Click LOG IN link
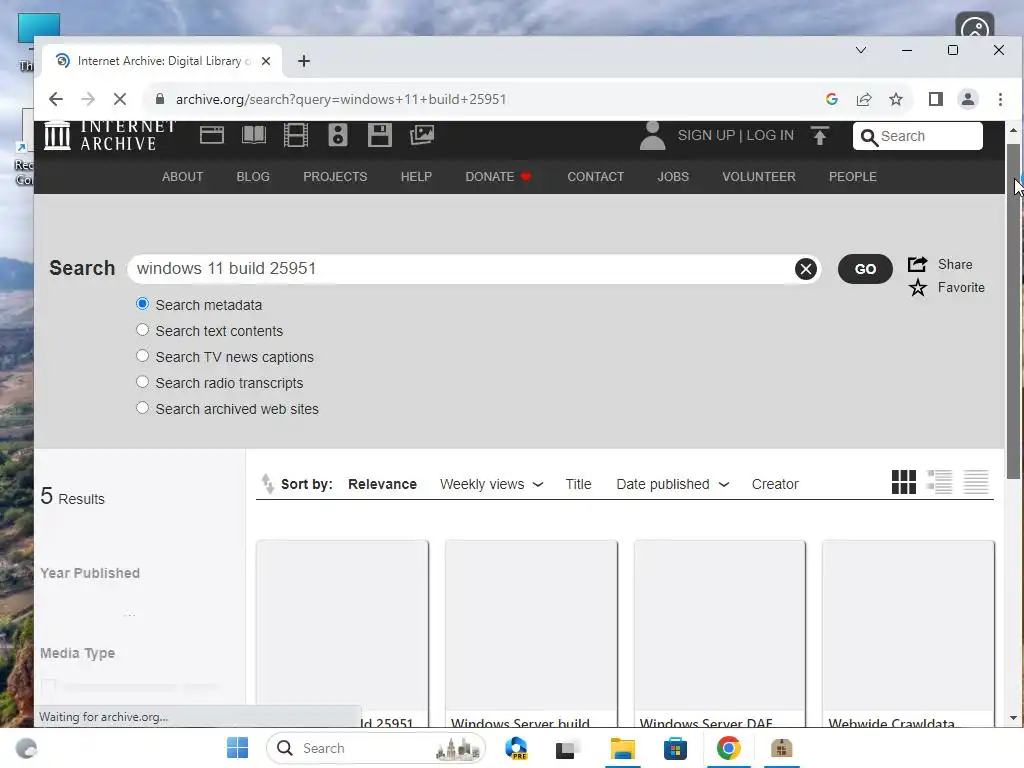 [770, 135]
